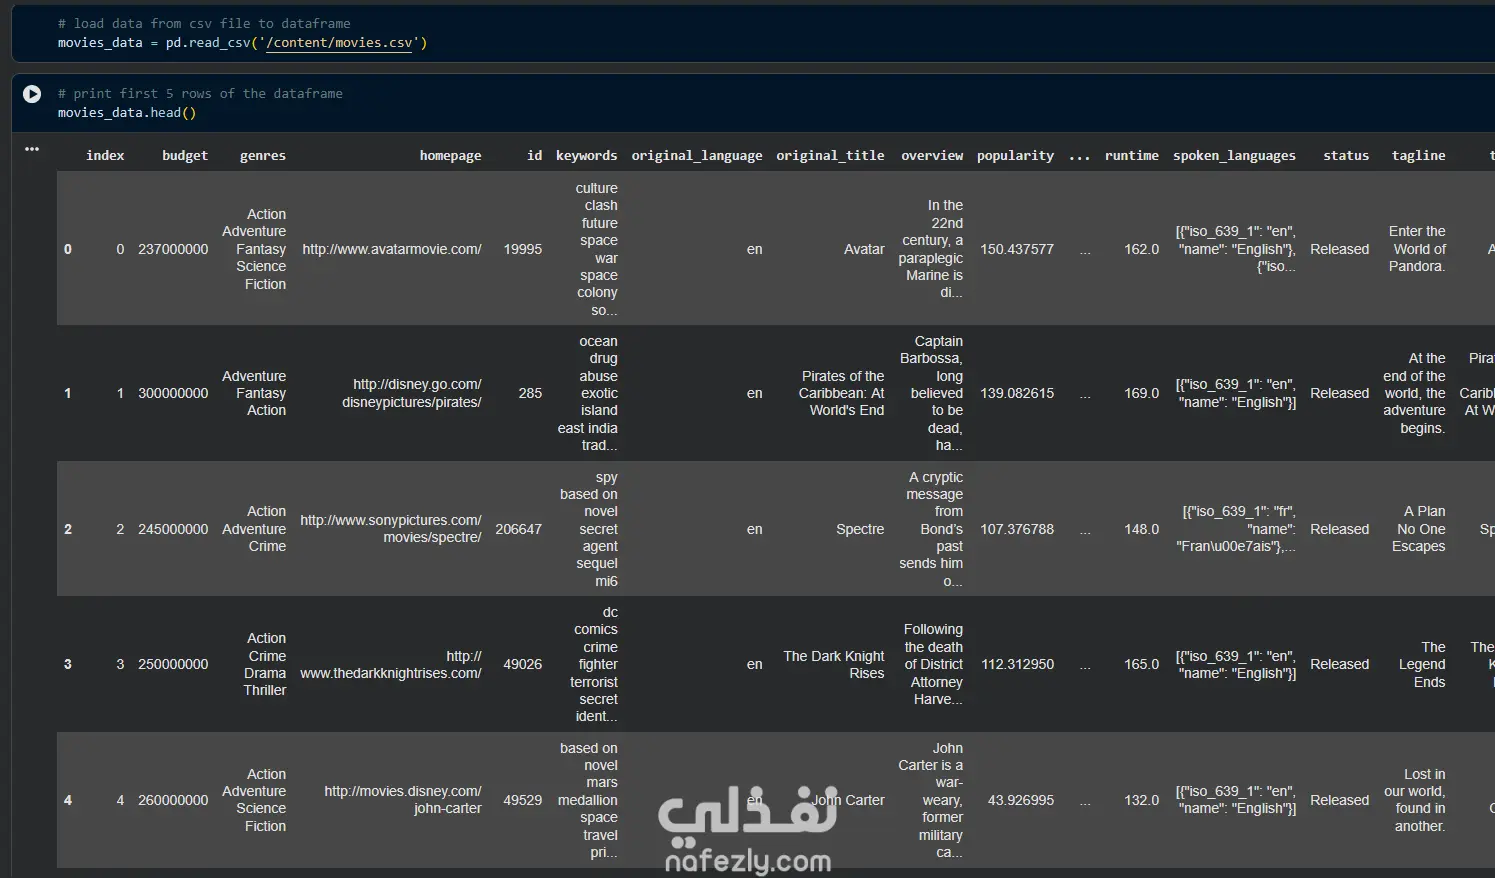Click the original_language column header

pyautogui.click(x=697, y=156)
